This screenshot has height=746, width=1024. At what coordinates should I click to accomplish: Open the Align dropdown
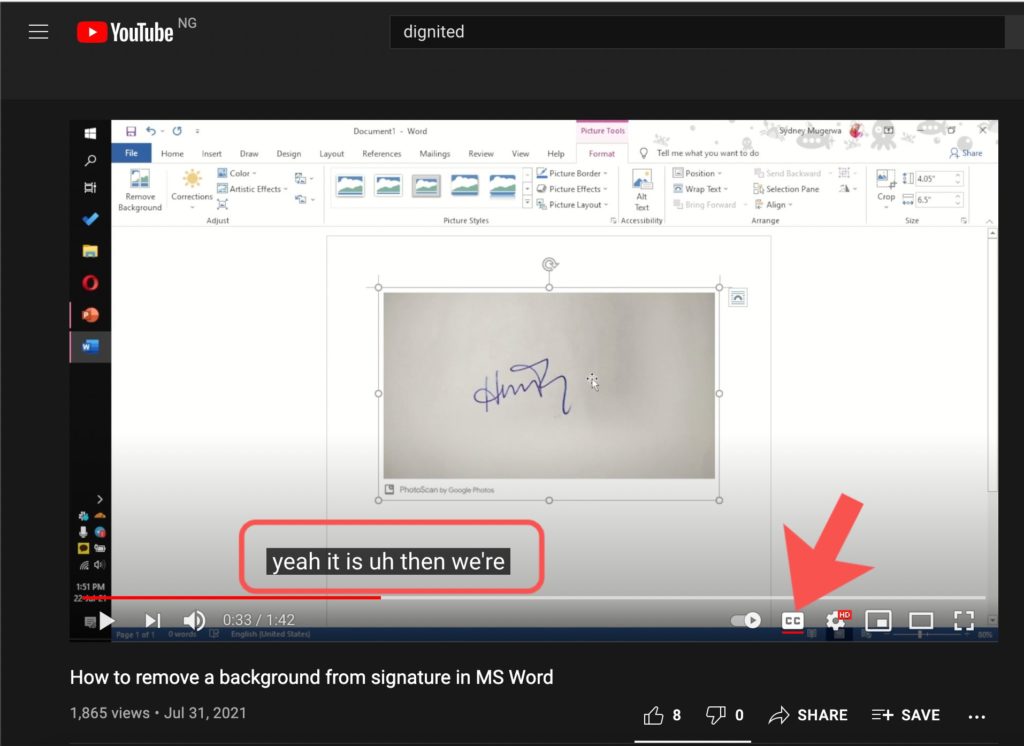point(773,204)
